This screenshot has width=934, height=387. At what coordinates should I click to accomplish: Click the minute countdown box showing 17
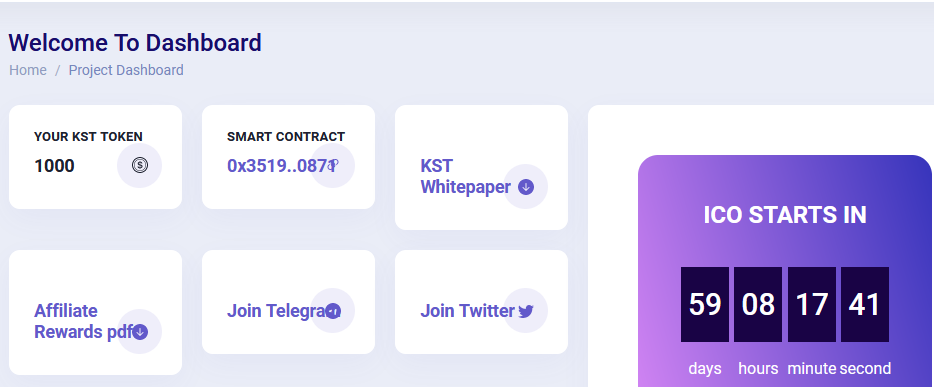pos(812,304)
